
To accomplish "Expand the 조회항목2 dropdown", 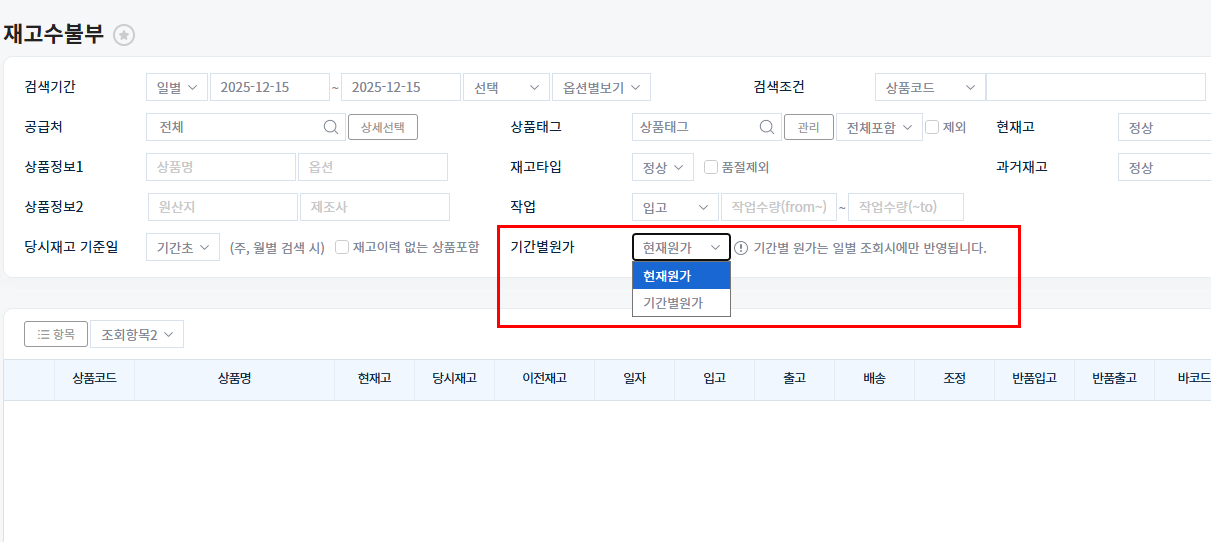I will tap(137, 334).
